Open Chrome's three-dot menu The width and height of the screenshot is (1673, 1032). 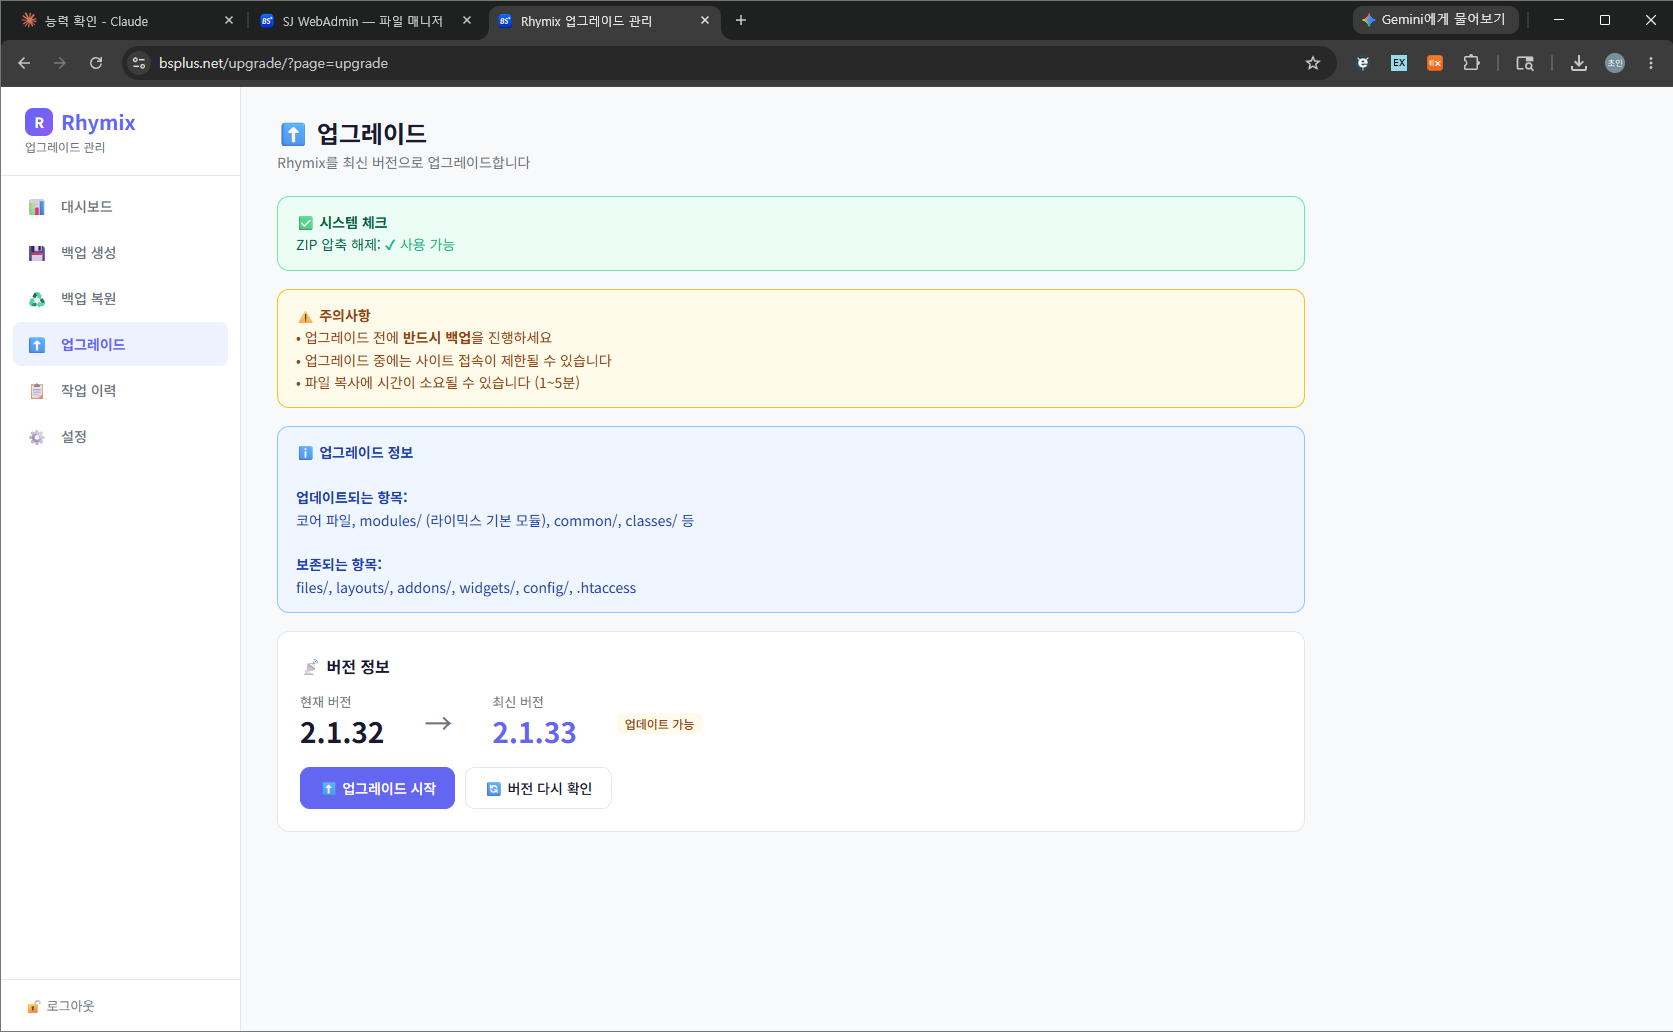click(x=1651, y=63)
